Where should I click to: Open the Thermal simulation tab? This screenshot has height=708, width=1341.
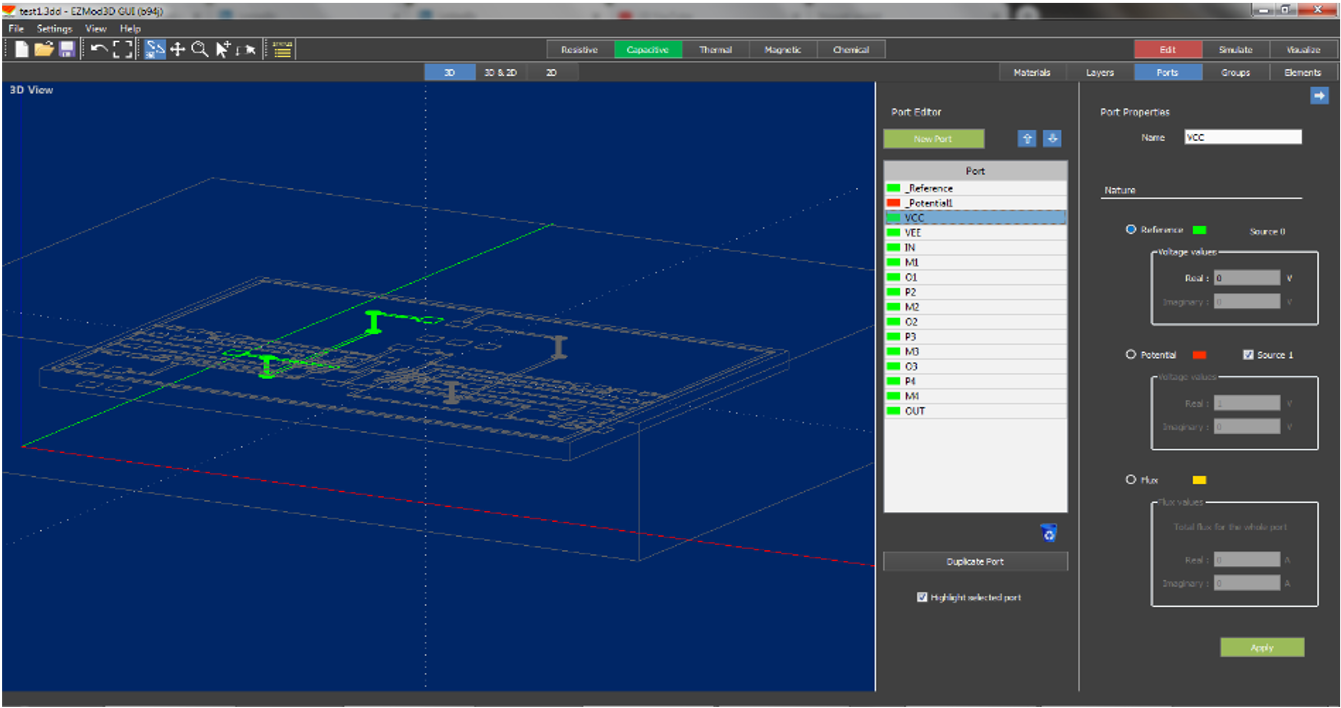click(x=715, y=49)
